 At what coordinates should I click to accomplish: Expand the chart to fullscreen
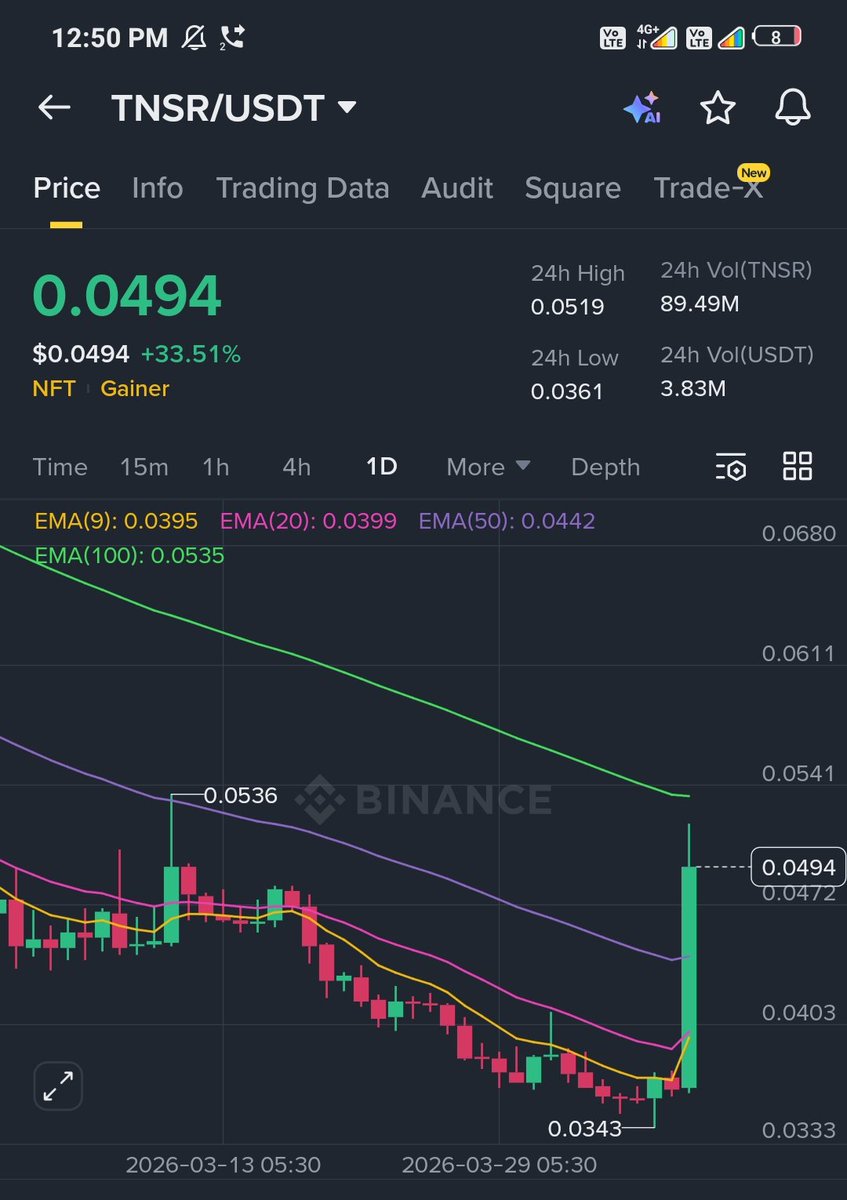pos(57,1086)
